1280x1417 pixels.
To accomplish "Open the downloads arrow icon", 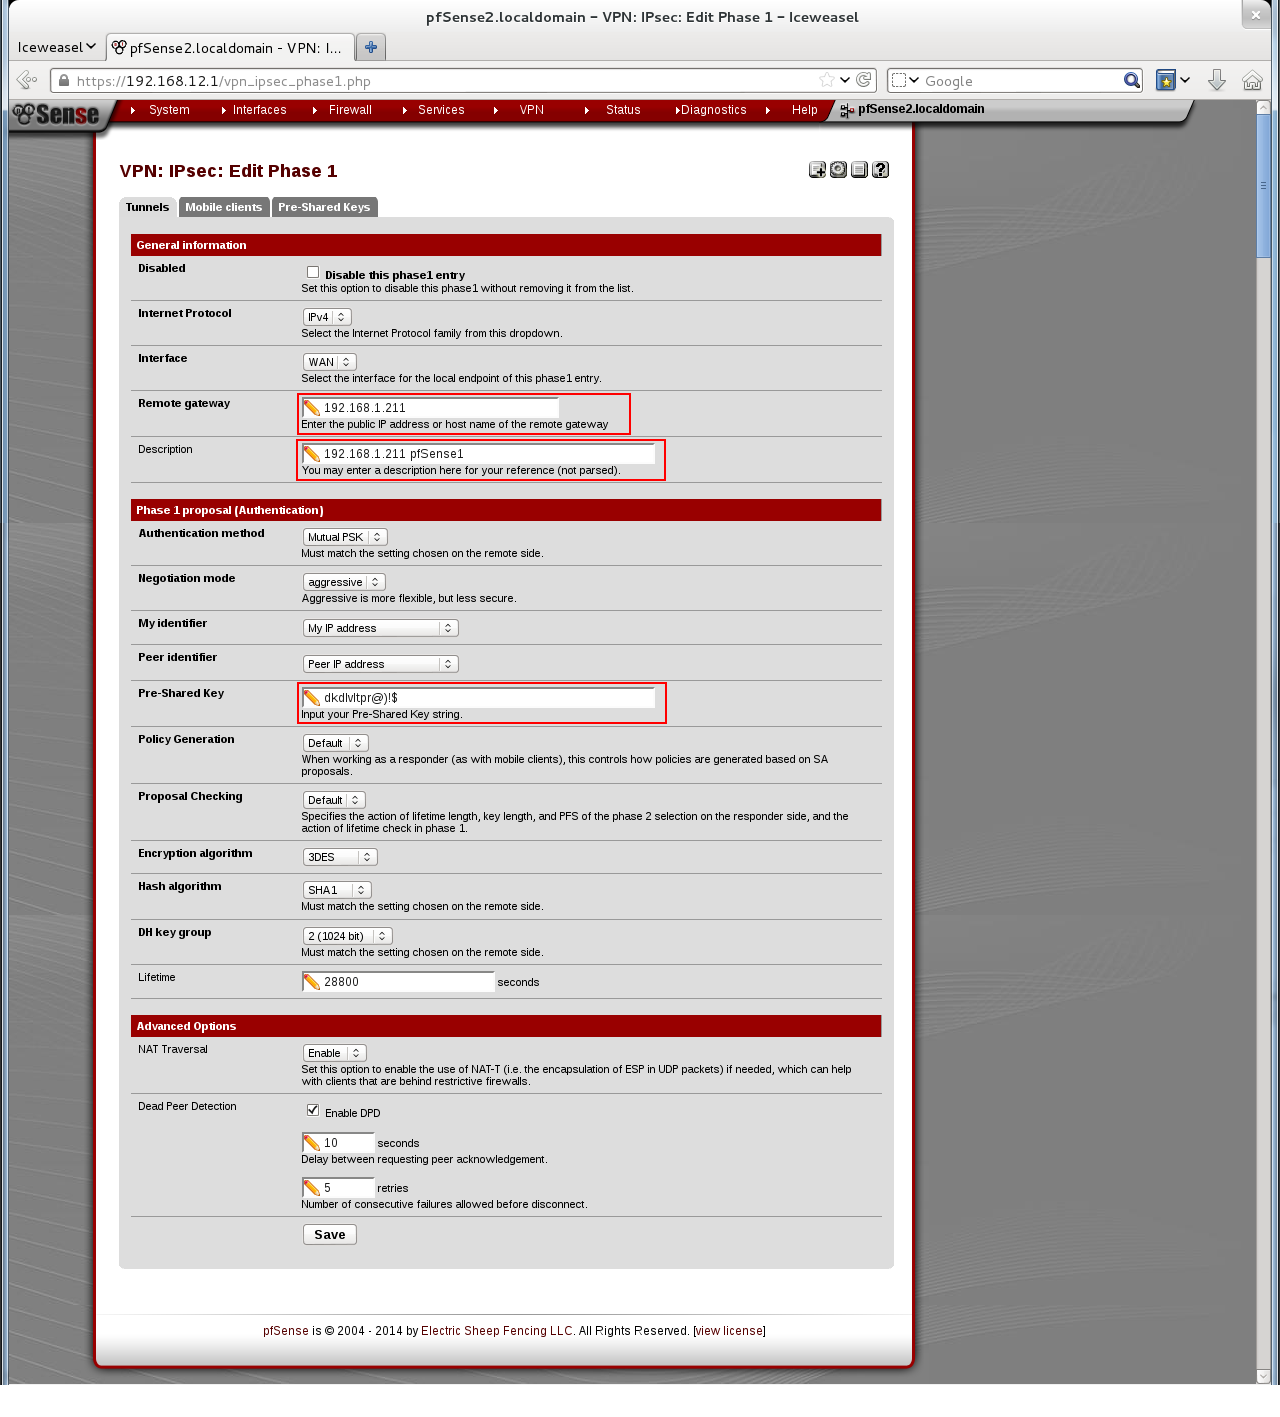I will pos(1217,81).
